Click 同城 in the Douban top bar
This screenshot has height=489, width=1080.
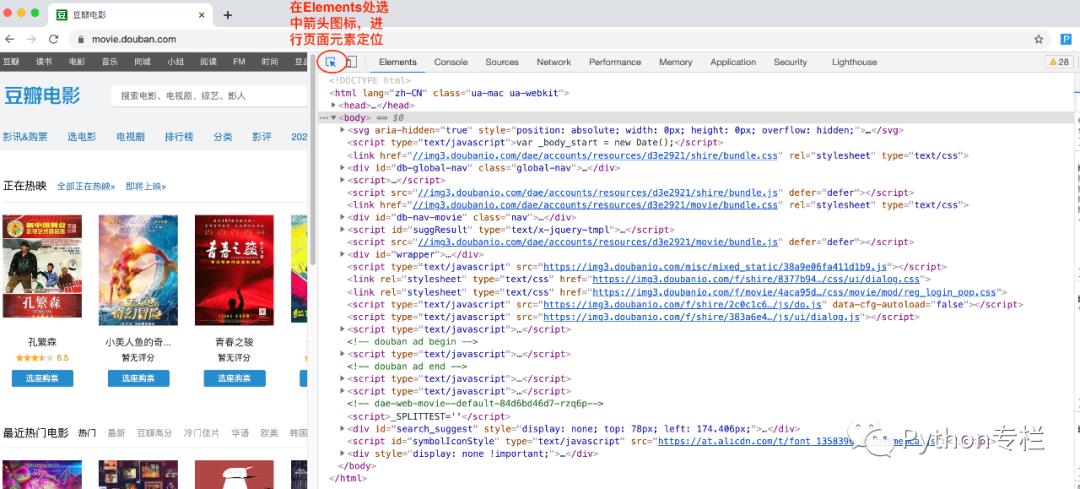143,62
